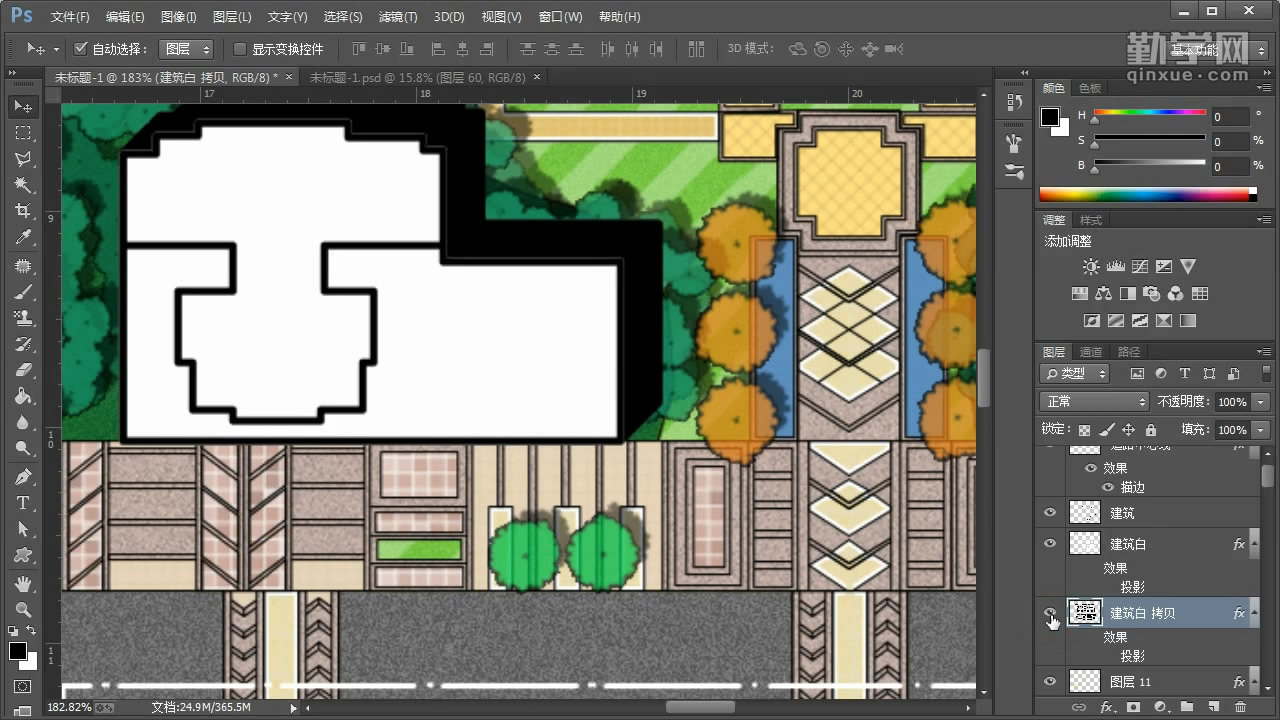The image size is (1280, 720).
Task: Select the Paint Bucket tool
Action: coord(23,397)
